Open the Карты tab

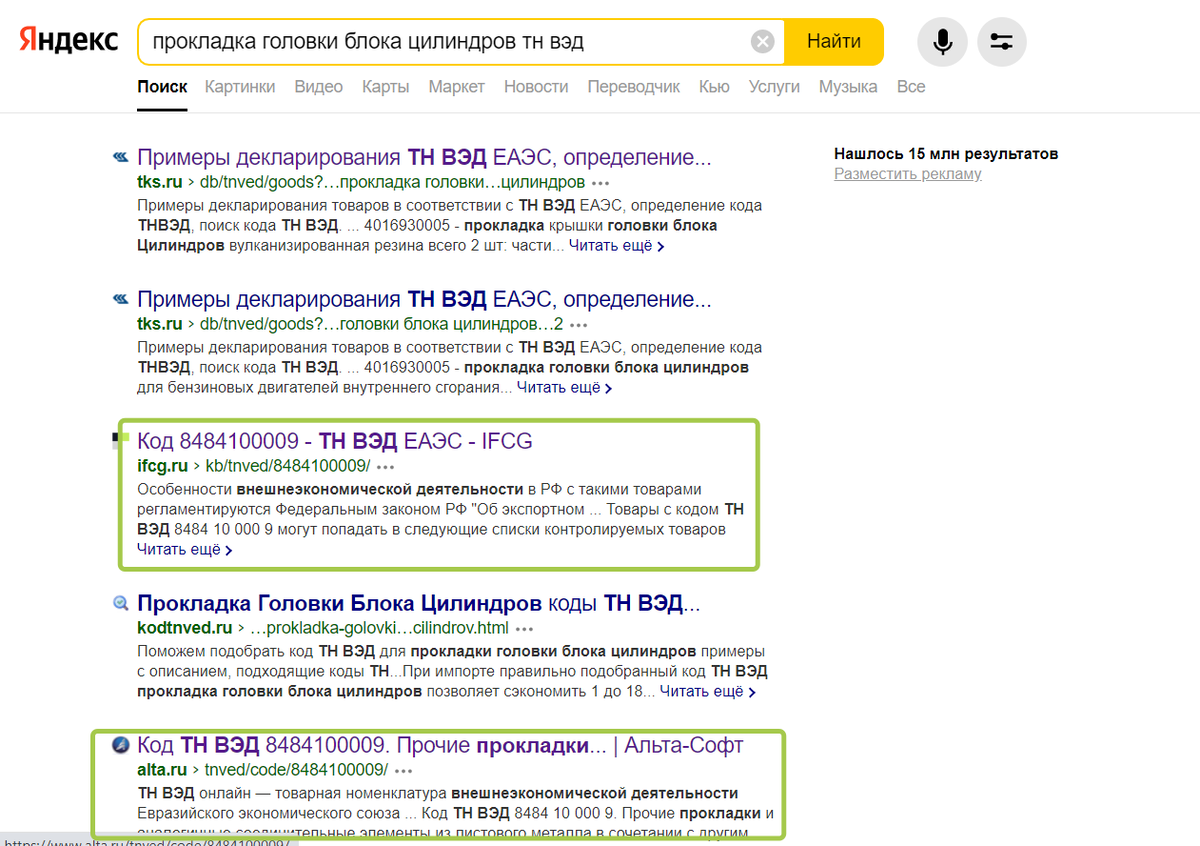(386, 87)
